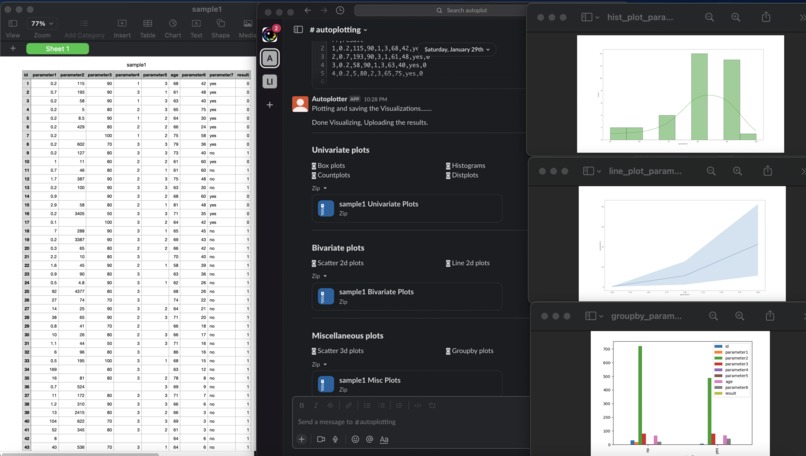Open sample1 Misc Plots zip file
Screen dimensions: 806x456
407,383
